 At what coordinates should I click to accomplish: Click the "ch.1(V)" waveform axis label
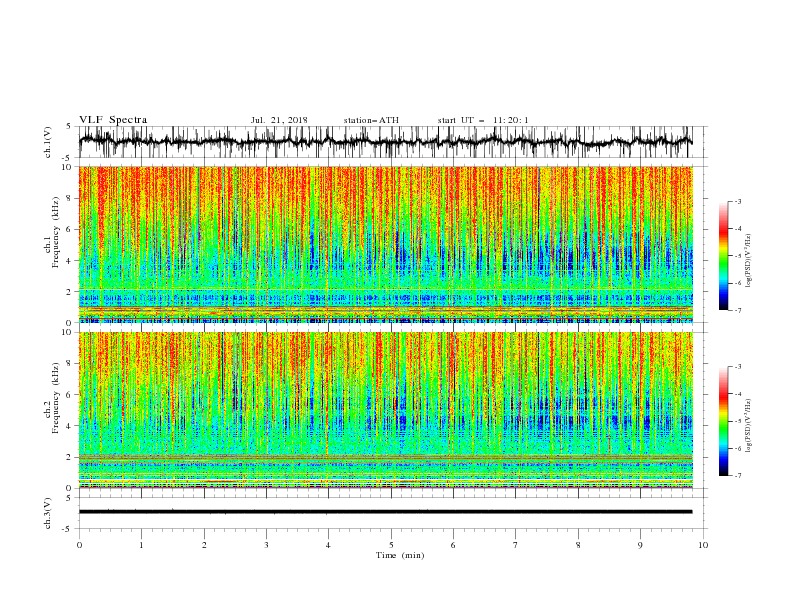[x=48, y=142]
